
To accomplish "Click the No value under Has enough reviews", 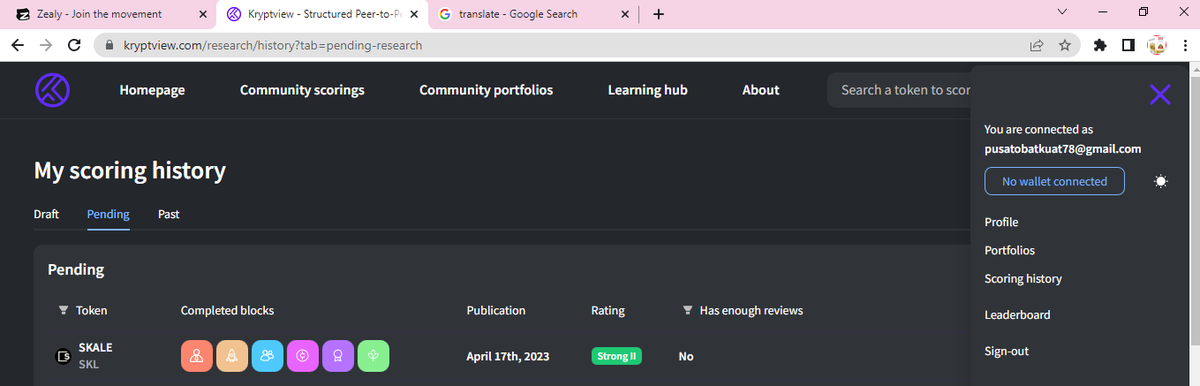I will coord(686,356).
